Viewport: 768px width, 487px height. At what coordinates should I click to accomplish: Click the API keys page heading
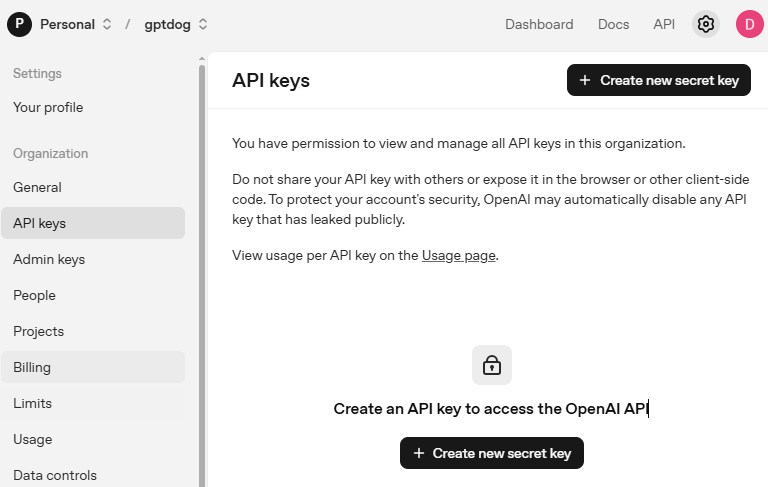click(271, 80)
